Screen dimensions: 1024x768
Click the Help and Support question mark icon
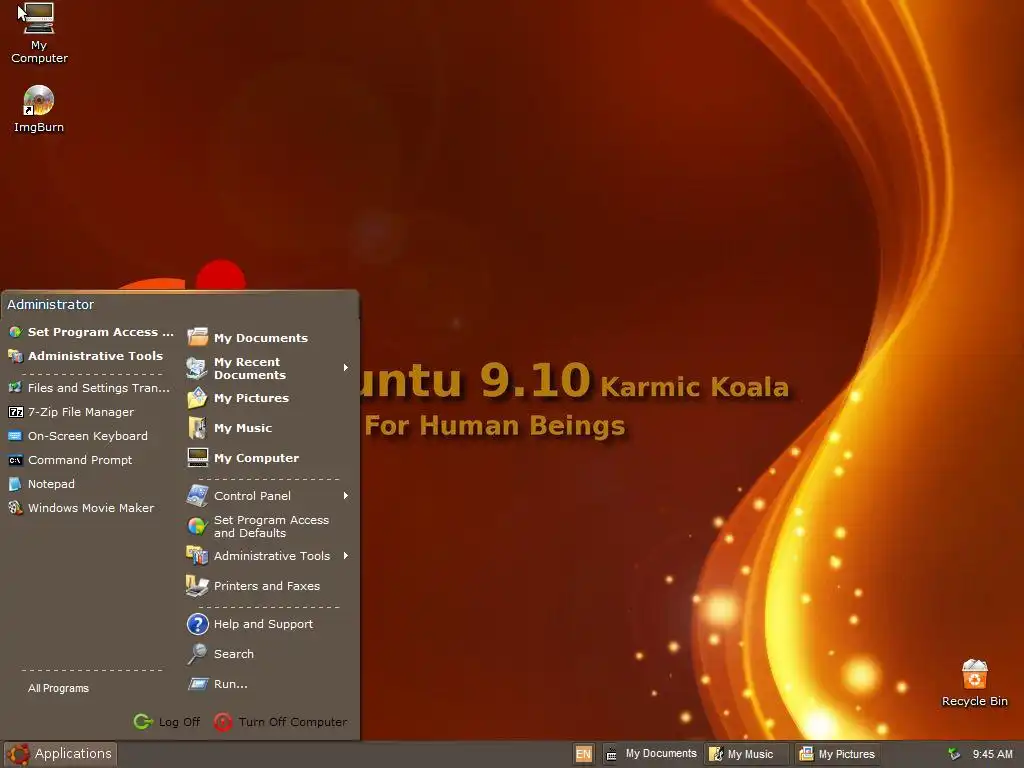tap(197, 624)
